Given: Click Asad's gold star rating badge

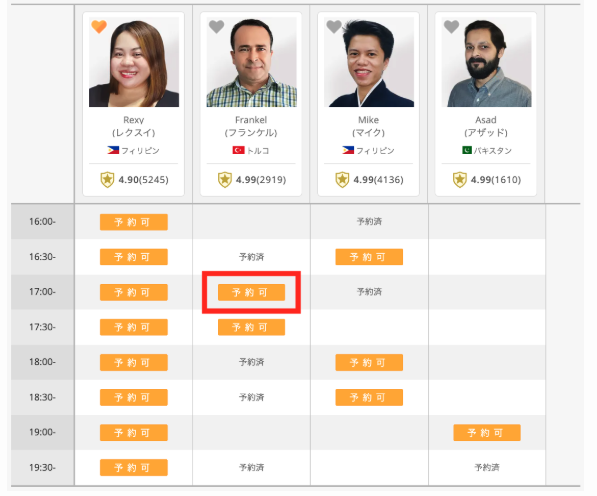Looking at the screenshot, I should point(460,180).
